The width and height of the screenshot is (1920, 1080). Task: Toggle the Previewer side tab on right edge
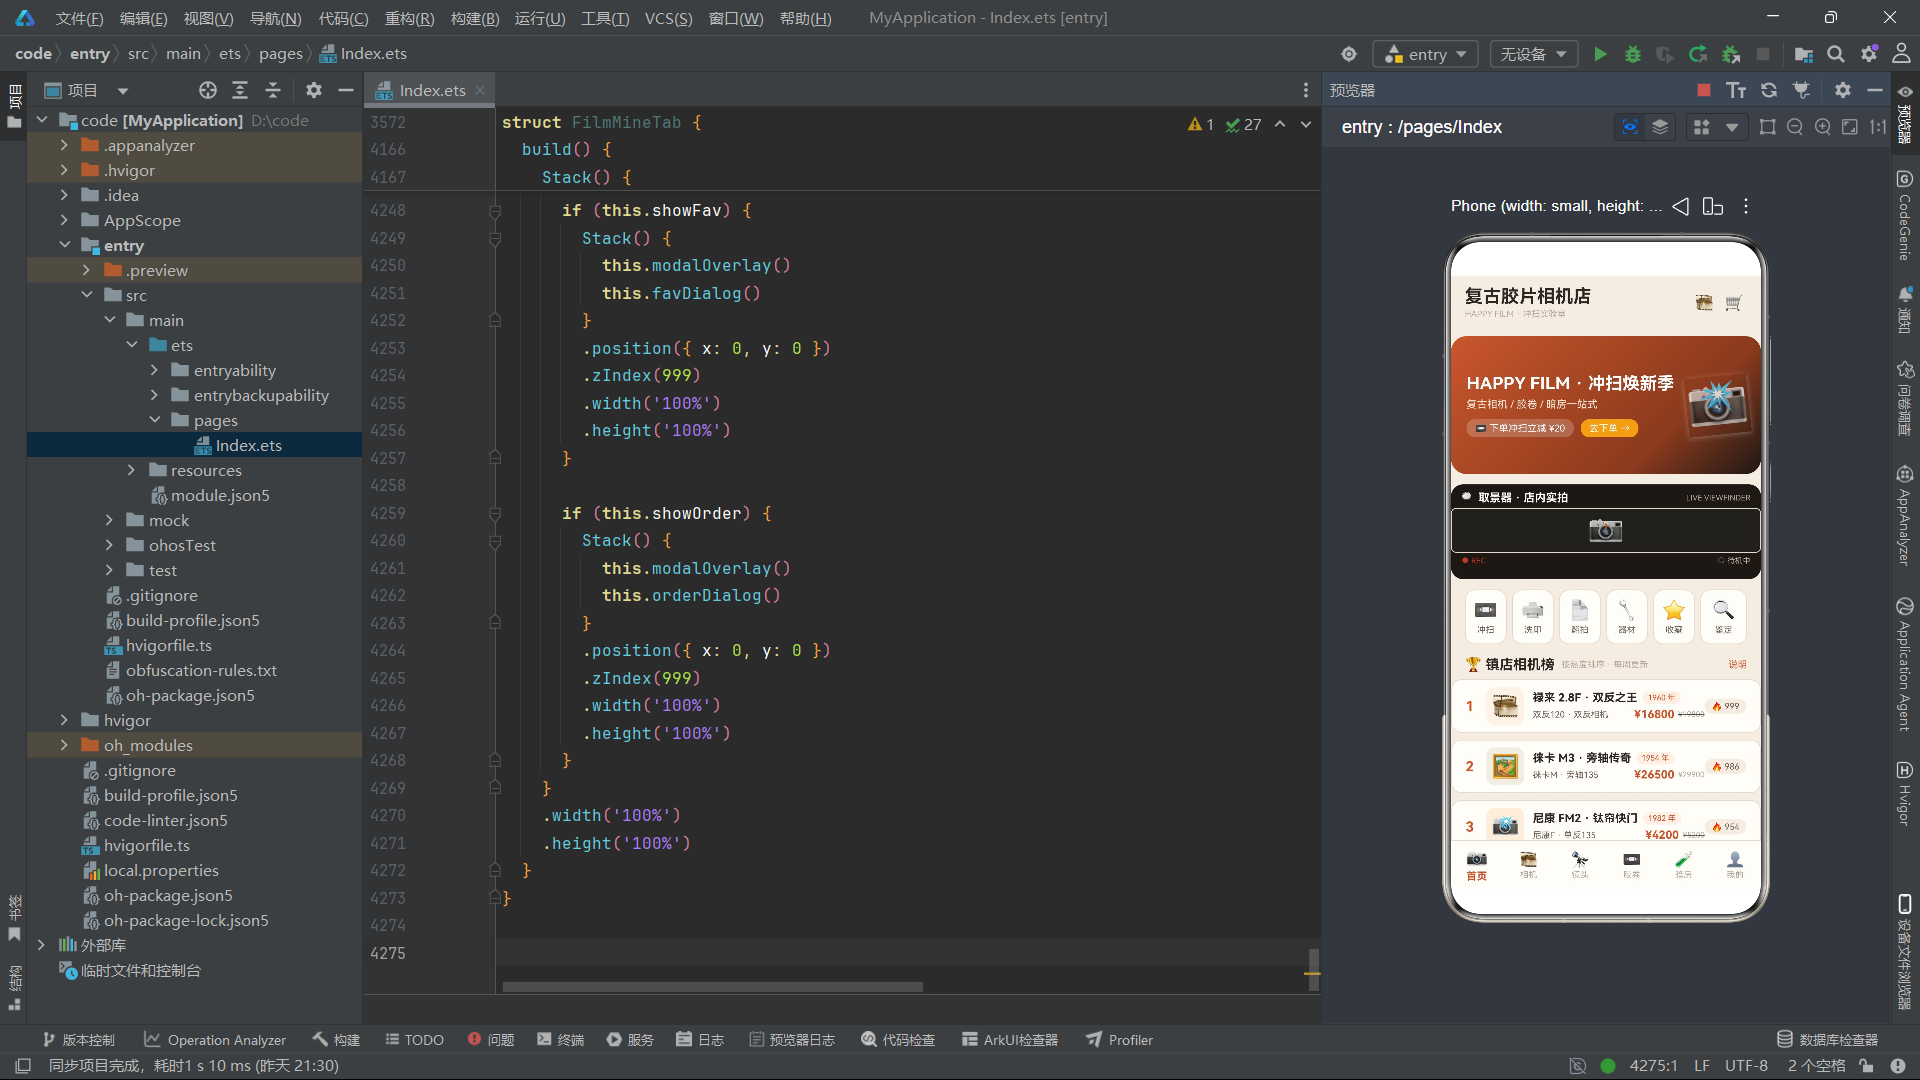1905,113
